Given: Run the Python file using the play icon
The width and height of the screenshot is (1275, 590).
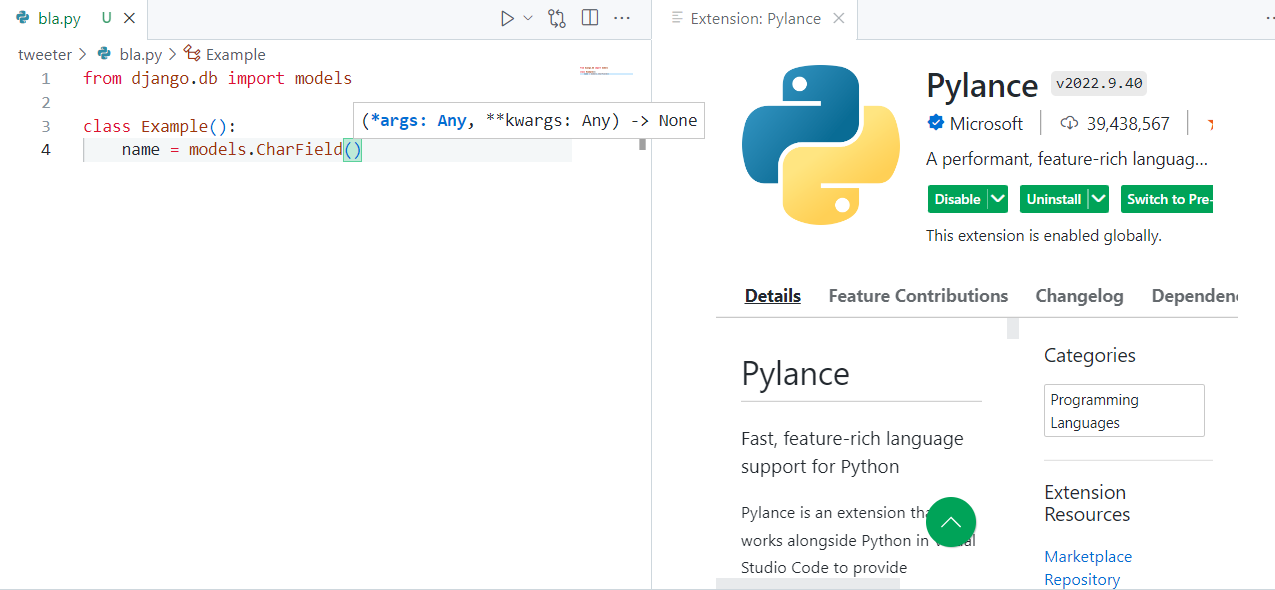Looking at the screenshot, I should pyautogui.click(x=507, y=17).
